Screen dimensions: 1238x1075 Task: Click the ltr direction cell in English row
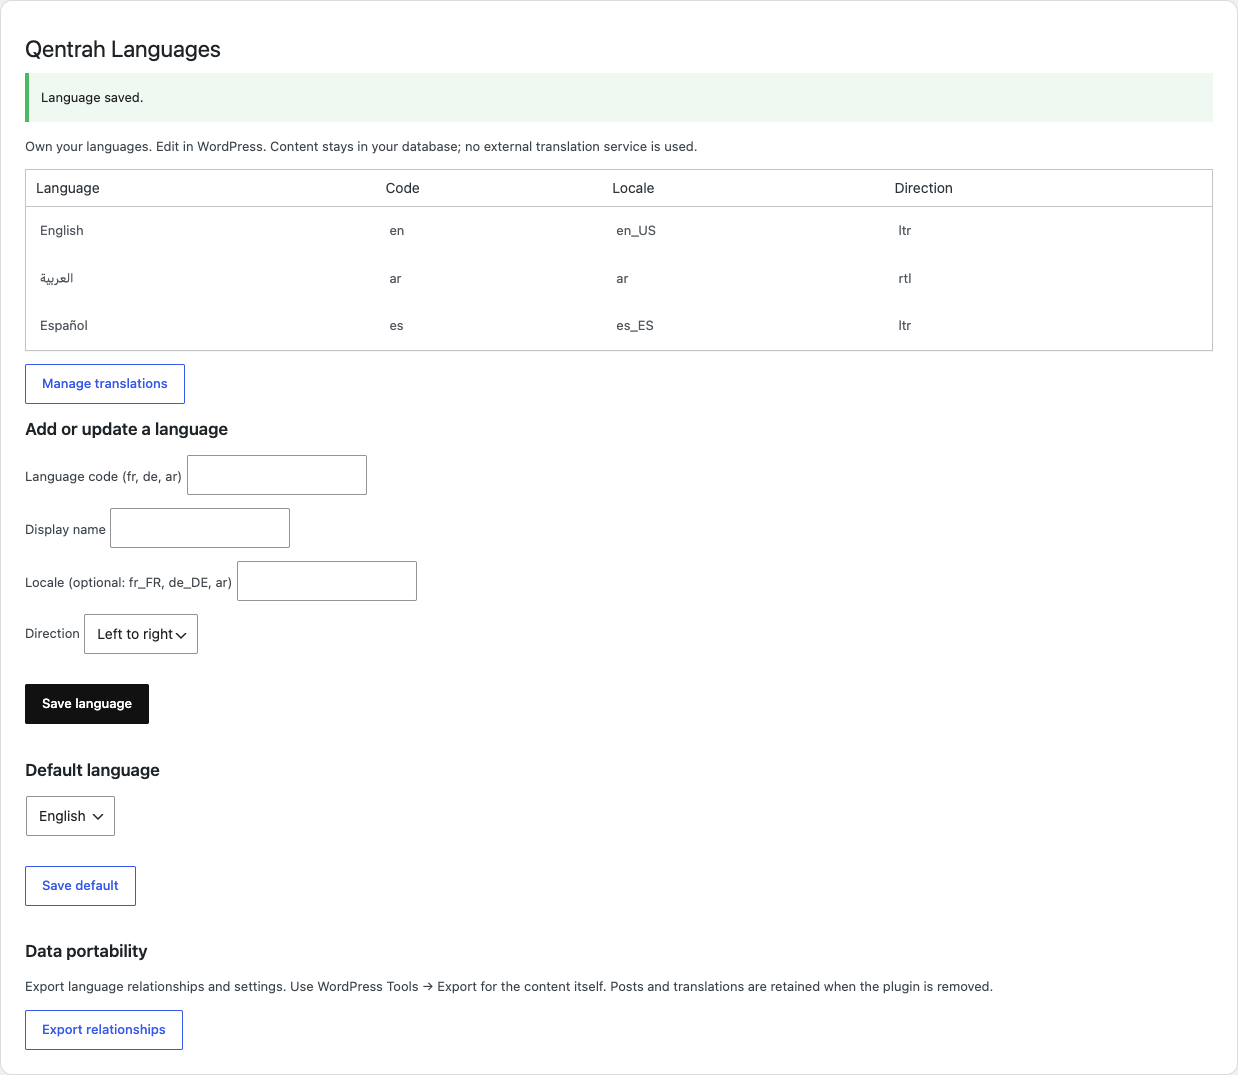(905, 231)
